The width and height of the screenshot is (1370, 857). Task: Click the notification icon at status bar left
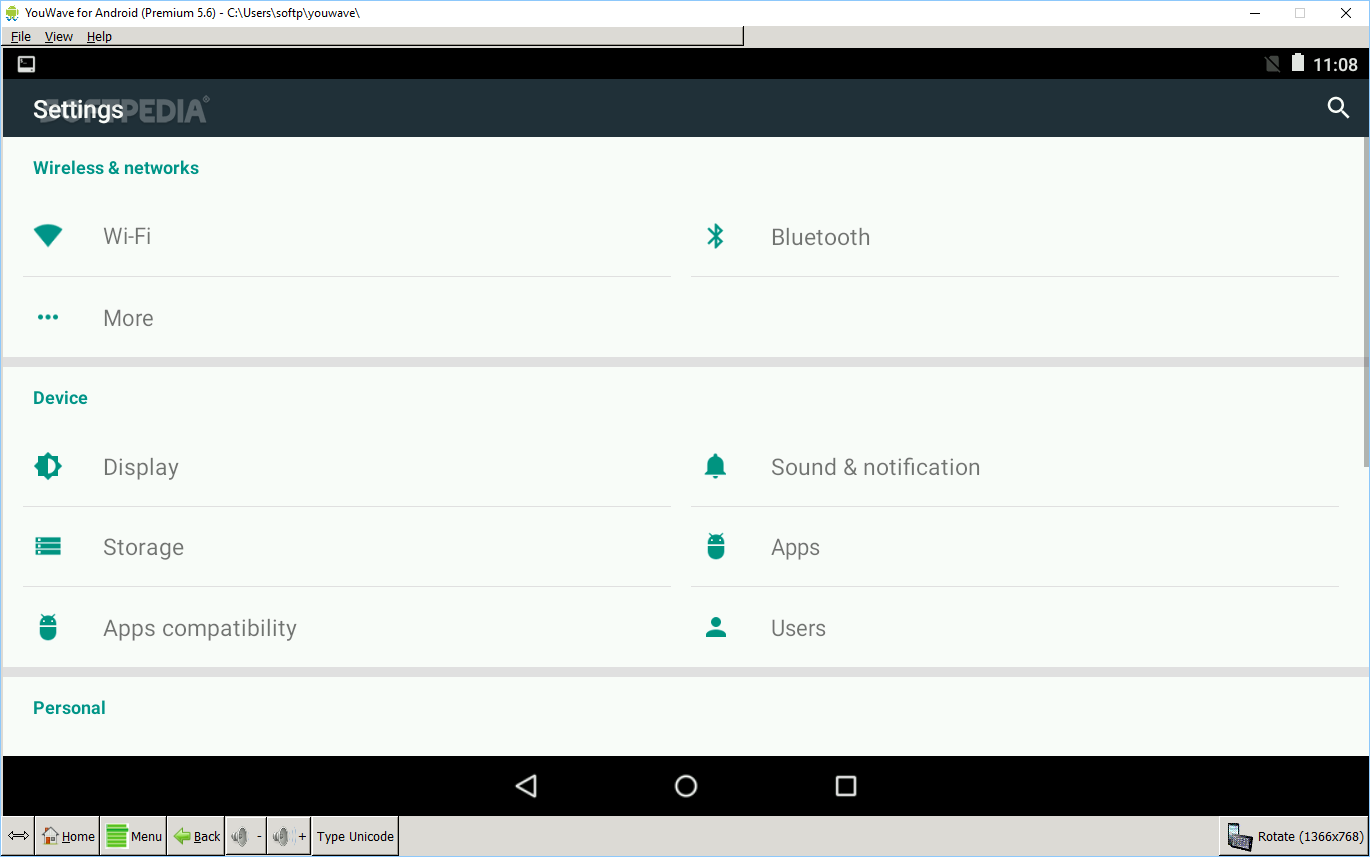(x=27, y=64)
